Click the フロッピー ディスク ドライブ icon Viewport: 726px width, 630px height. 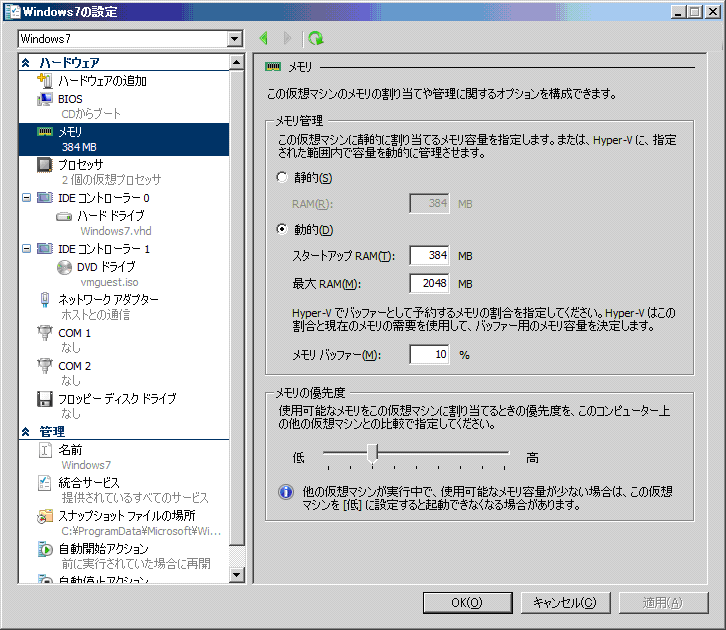(44, 399)
